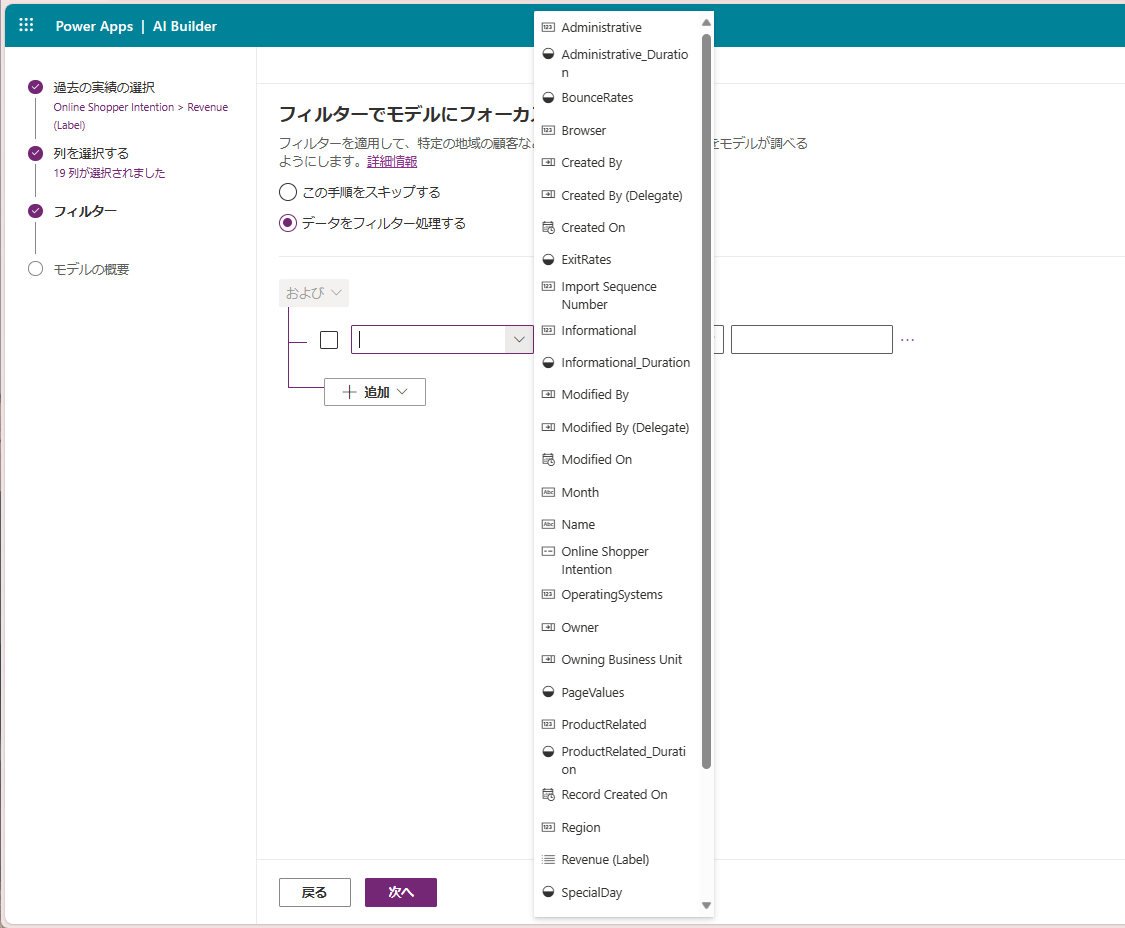Viewport: 1125px width, 928px height.
Task: Click the Modified By lookup icon
Action: (548, 394)
